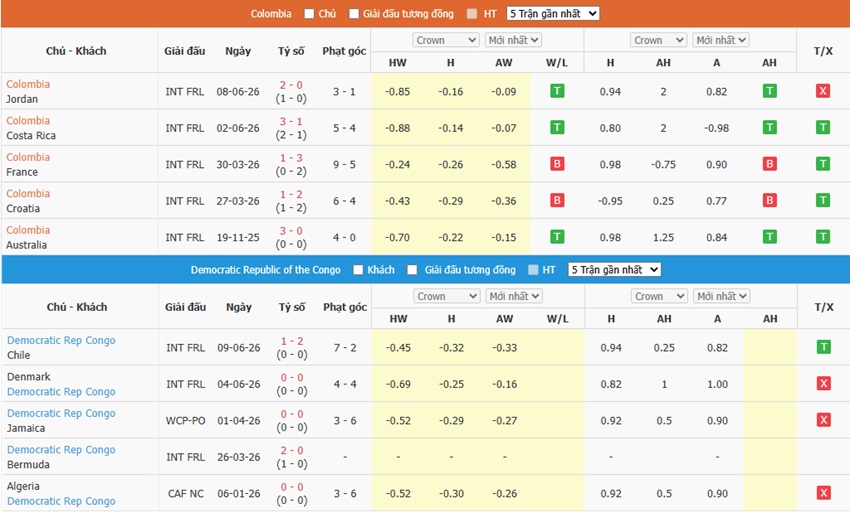
Task: Click red B W/L icon in Croatia row
Action: (557, 200)
